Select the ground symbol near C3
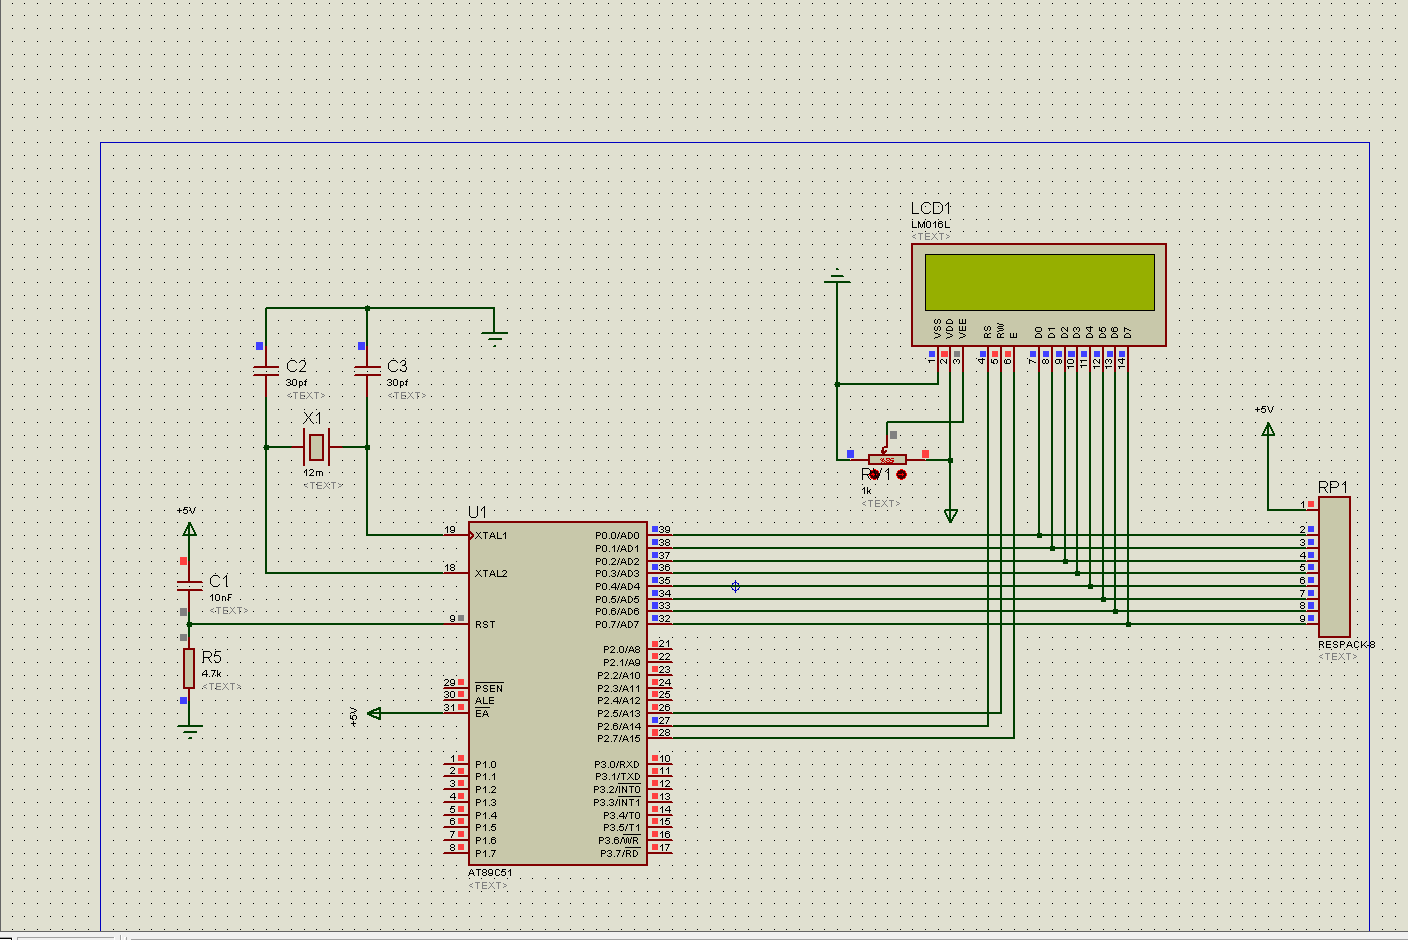The height and width of the screenshot is (940, 1408). pos(494,337)
